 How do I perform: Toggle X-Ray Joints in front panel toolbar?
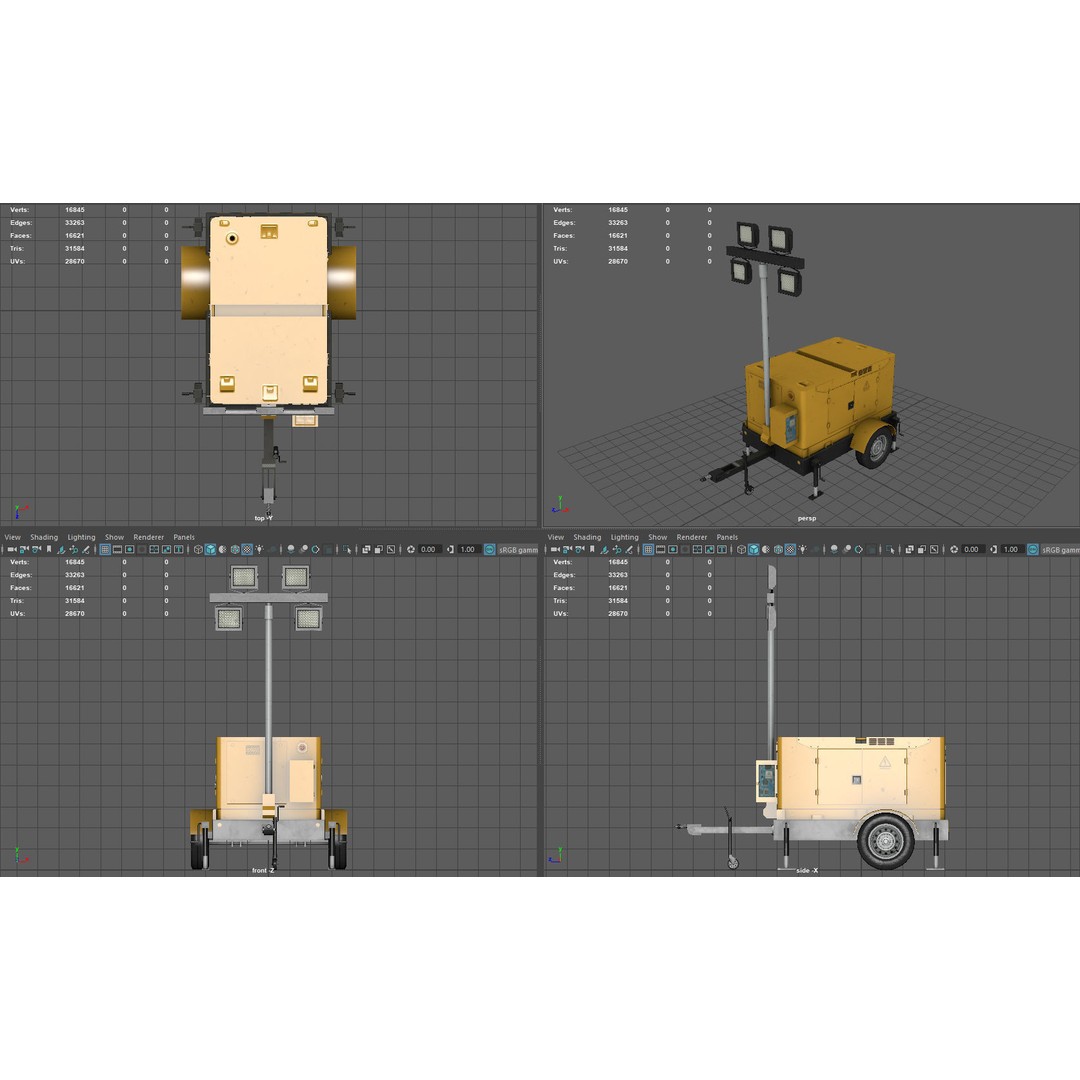click(x=391, y=549)
